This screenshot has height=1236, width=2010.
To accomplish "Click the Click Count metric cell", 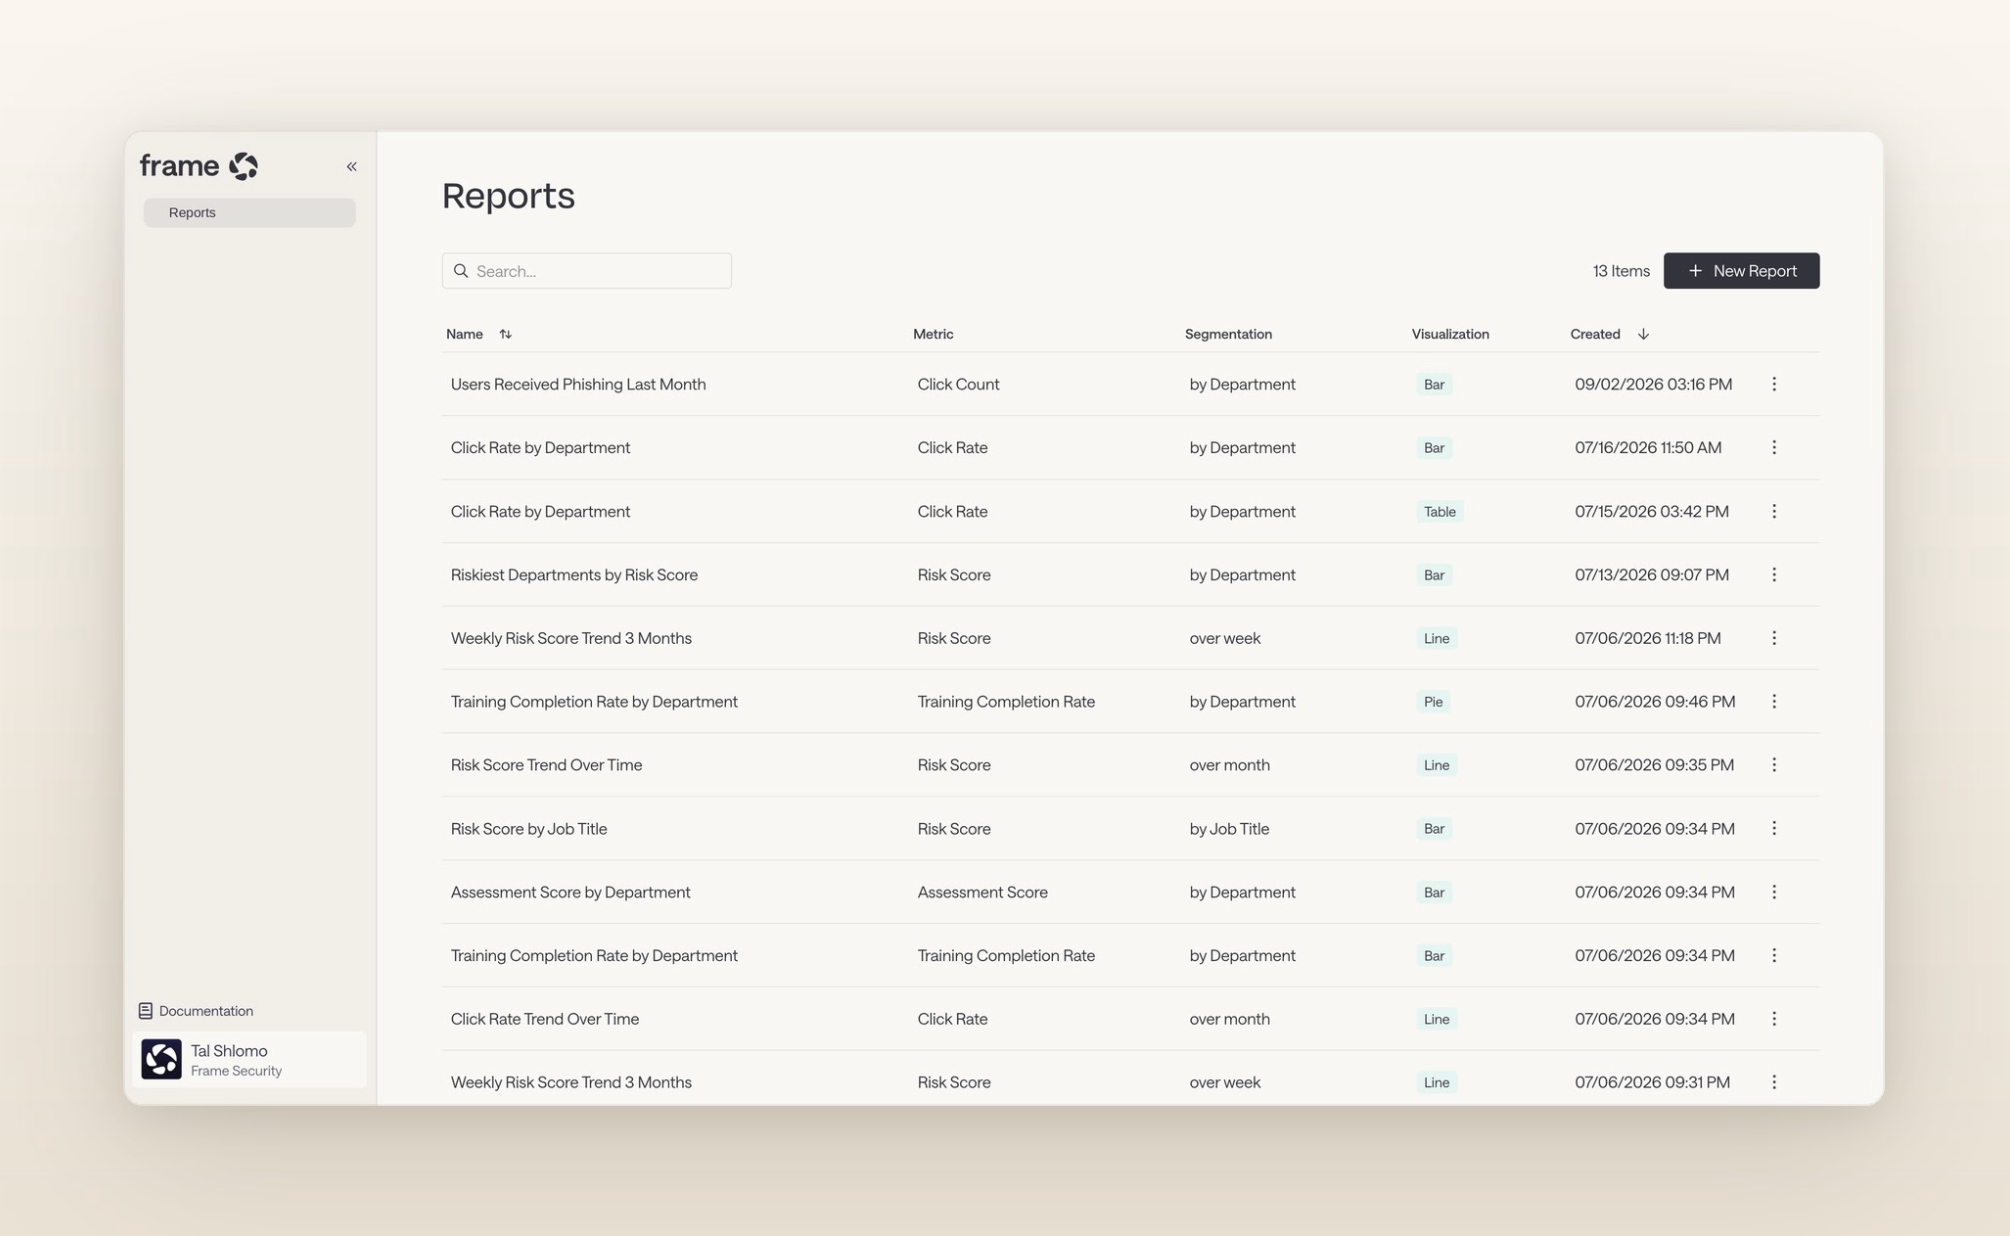I will point(958,384).
